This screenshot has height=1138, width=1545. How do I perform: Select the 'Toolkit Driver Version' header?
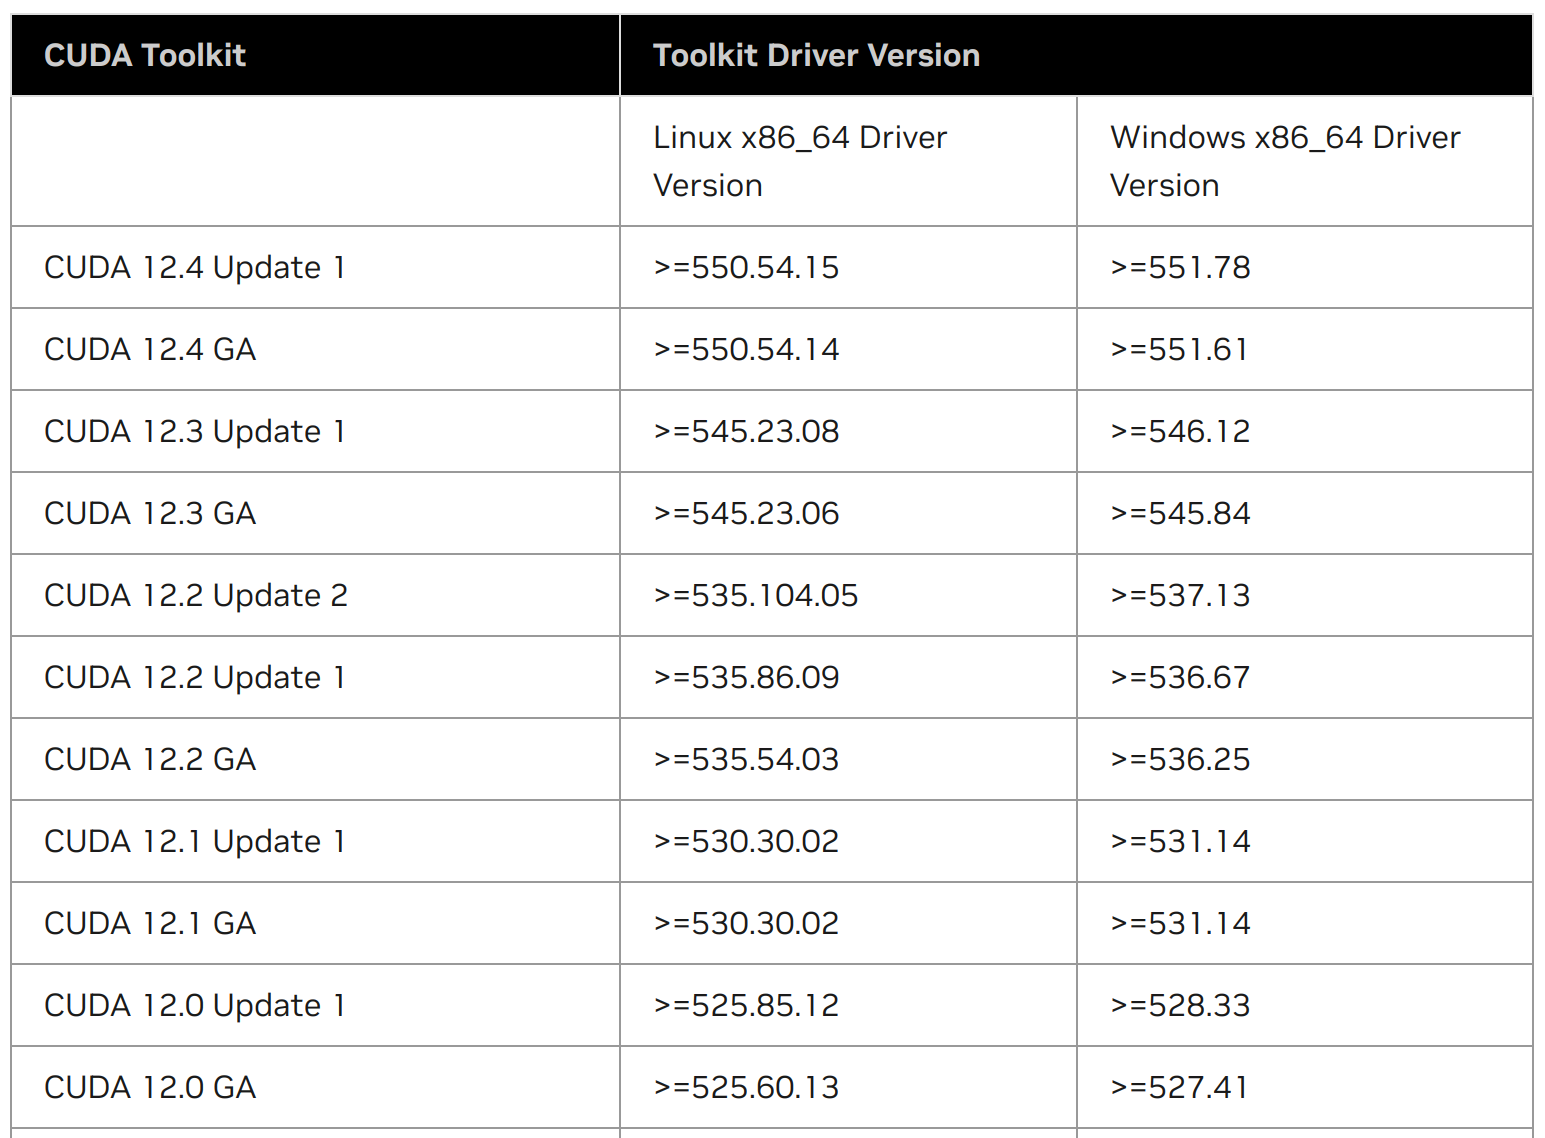point(816,55)
